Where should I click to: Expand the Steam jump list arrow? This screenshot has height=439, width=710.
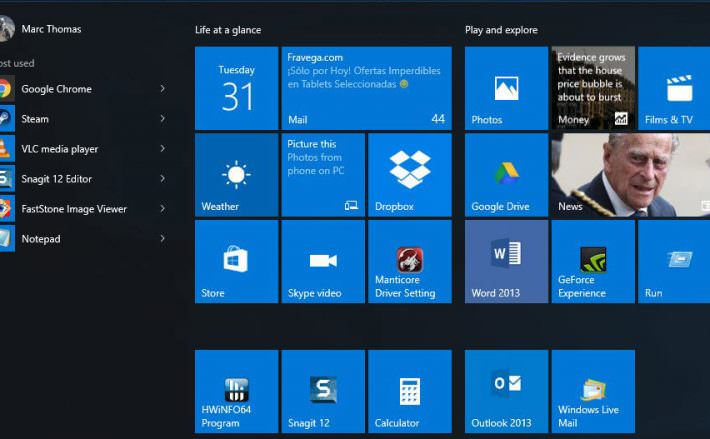(163, 119)
